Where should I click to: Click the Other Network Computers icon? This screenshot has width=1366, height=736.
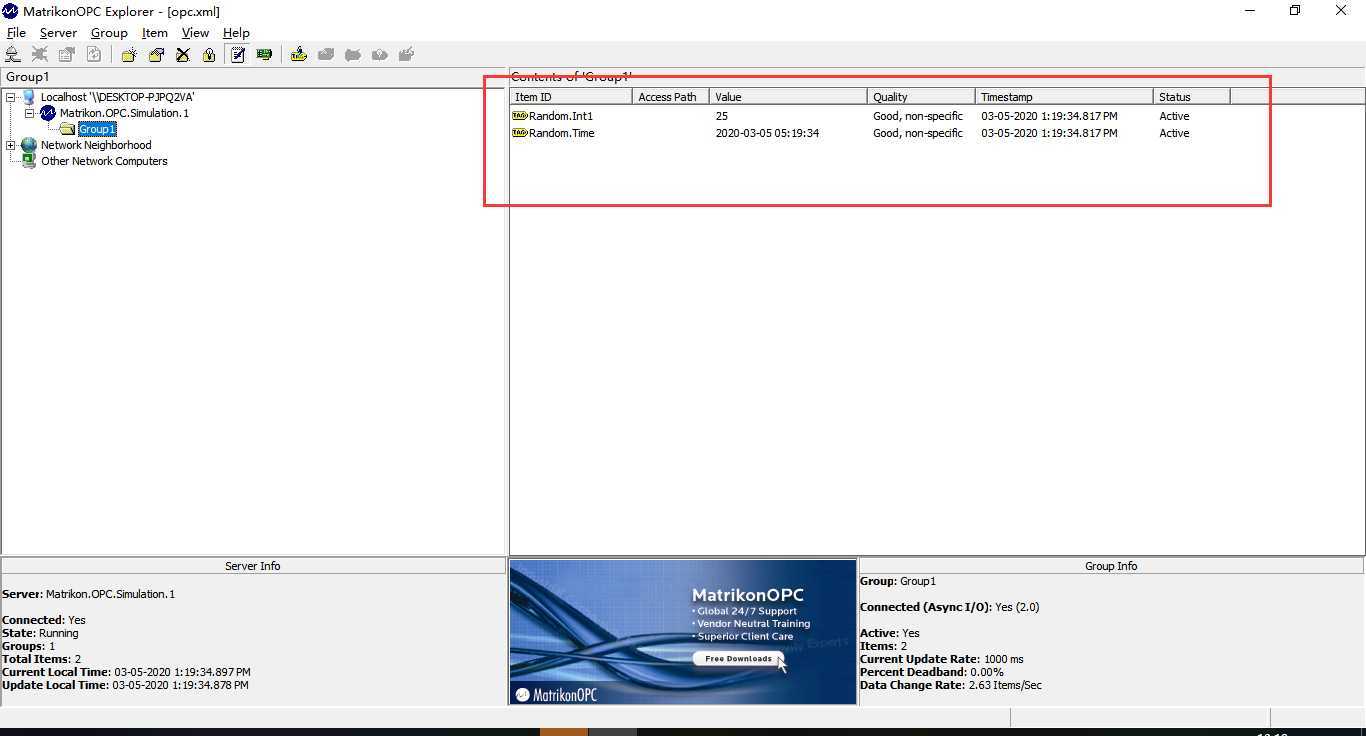(28, 161)
